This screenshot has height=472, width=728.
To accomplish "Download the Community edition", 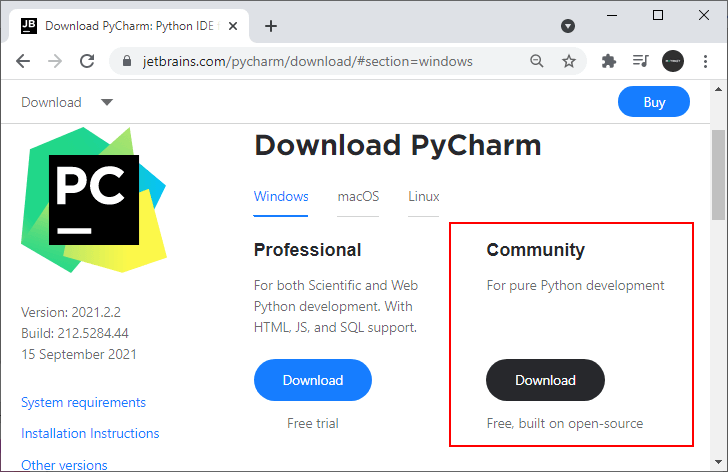I will click(x=545, y=380).
